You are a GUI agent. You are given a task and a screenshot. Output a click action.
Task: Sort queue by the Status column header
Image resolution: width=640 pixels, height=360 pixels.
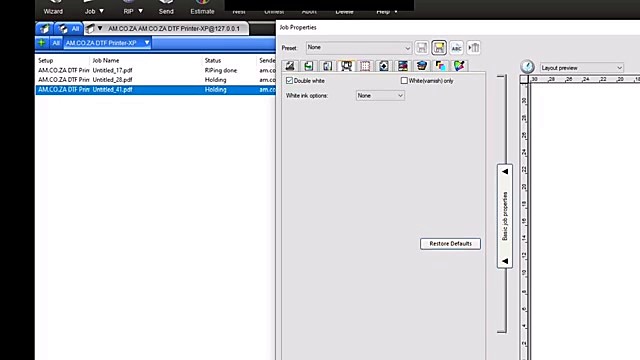[213, 60]
